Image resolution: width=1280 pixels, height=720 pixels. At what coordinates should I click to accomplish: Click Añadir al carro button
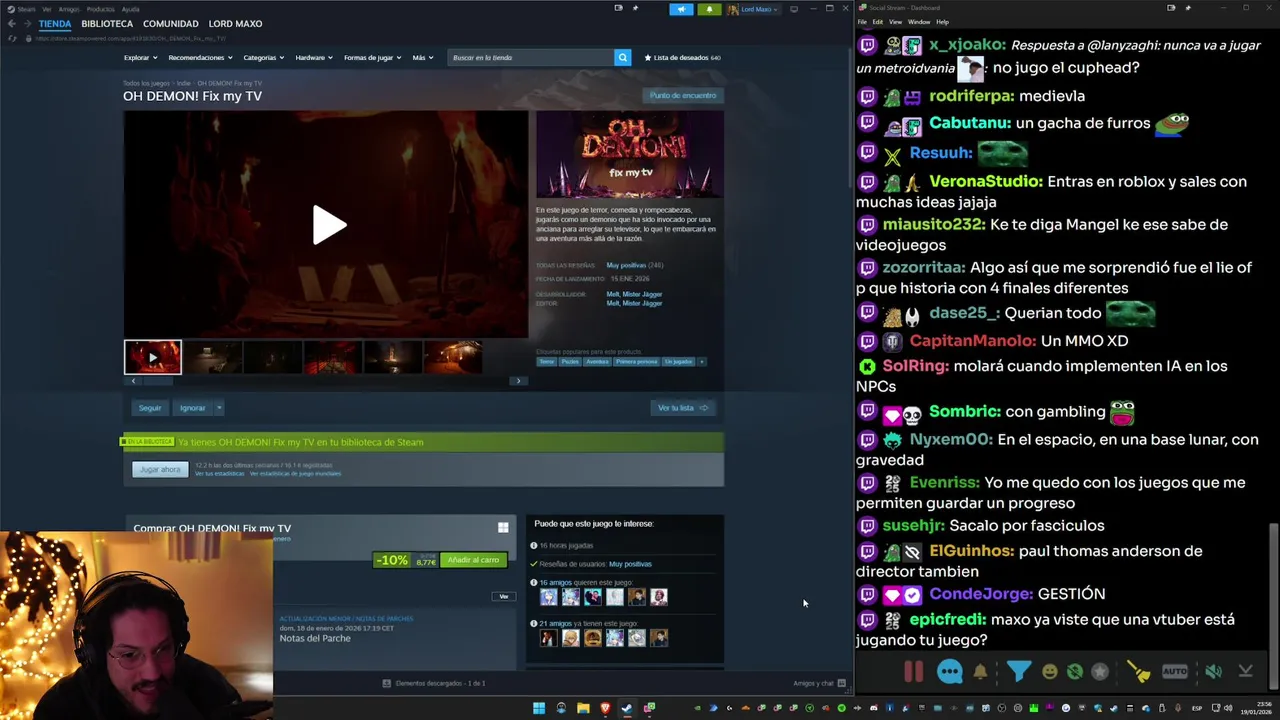click(473, 560)
